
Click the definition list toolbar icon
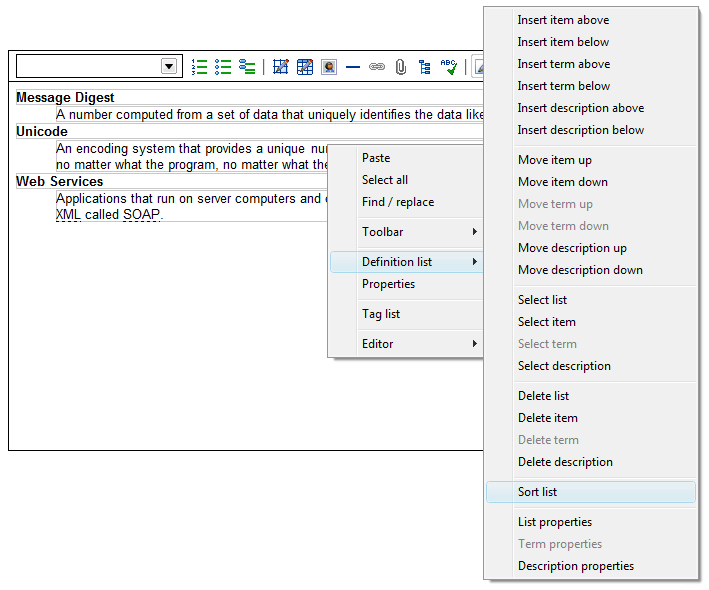click(x=247, y=67)
